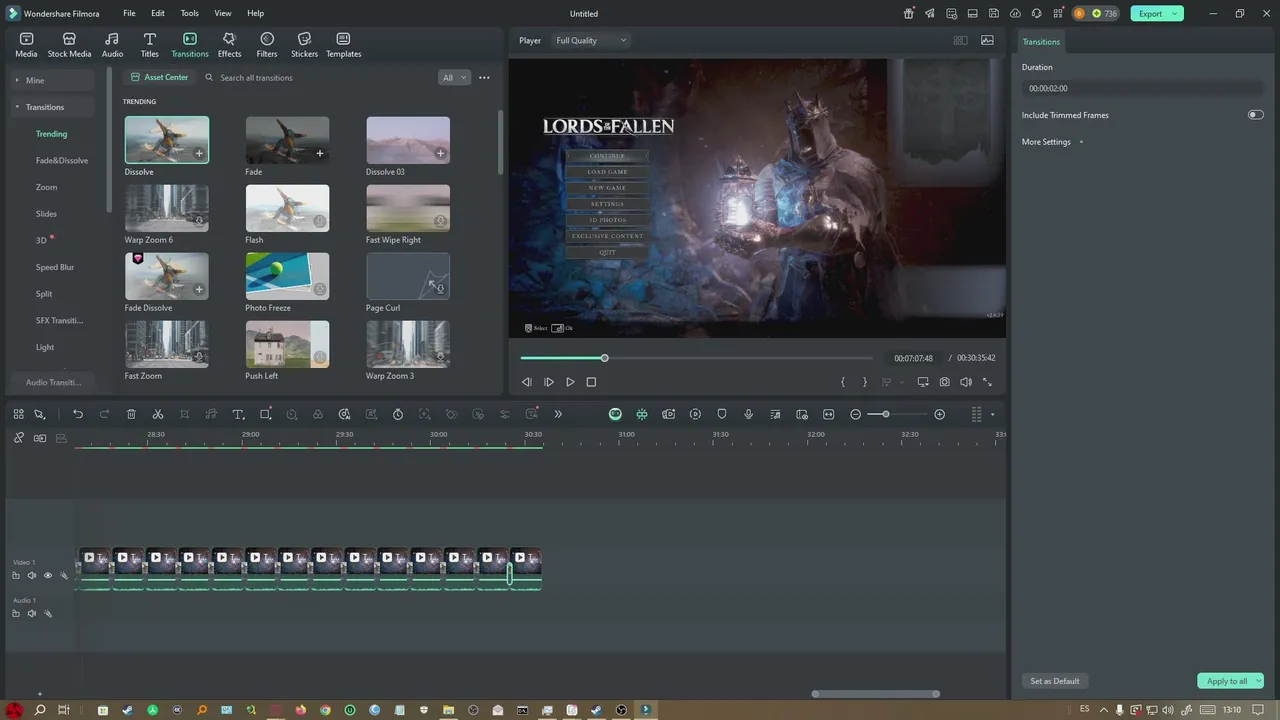Open the Stickers tab

304,45
